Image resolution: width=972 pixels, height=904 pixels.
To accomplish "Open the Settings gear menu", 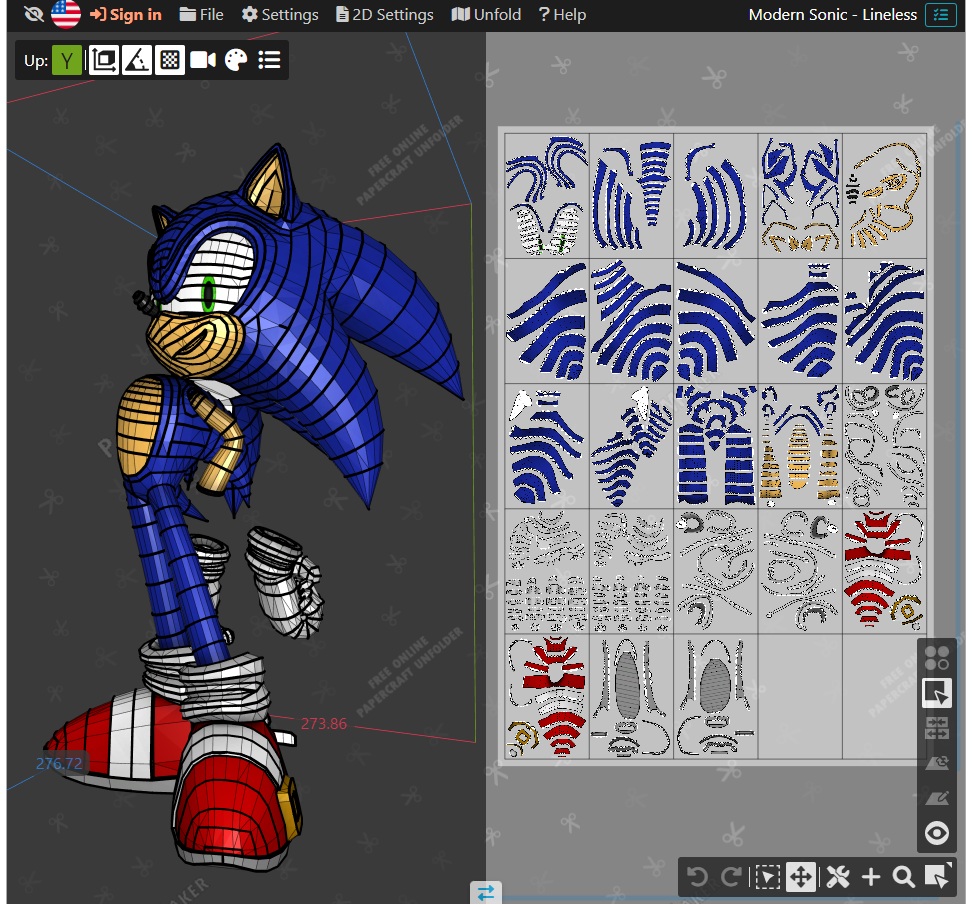I will tap(280, 15).
